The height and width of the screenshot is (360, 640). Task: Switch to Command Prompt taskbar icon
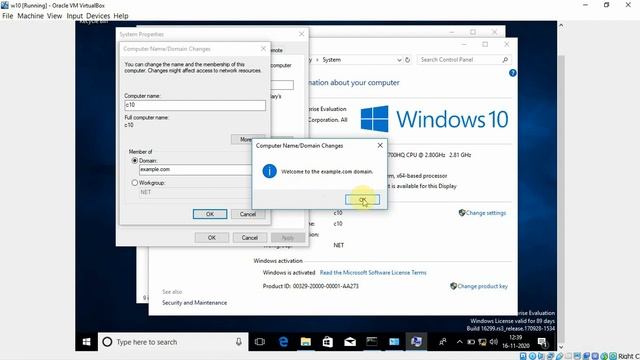tap(372, 342)
